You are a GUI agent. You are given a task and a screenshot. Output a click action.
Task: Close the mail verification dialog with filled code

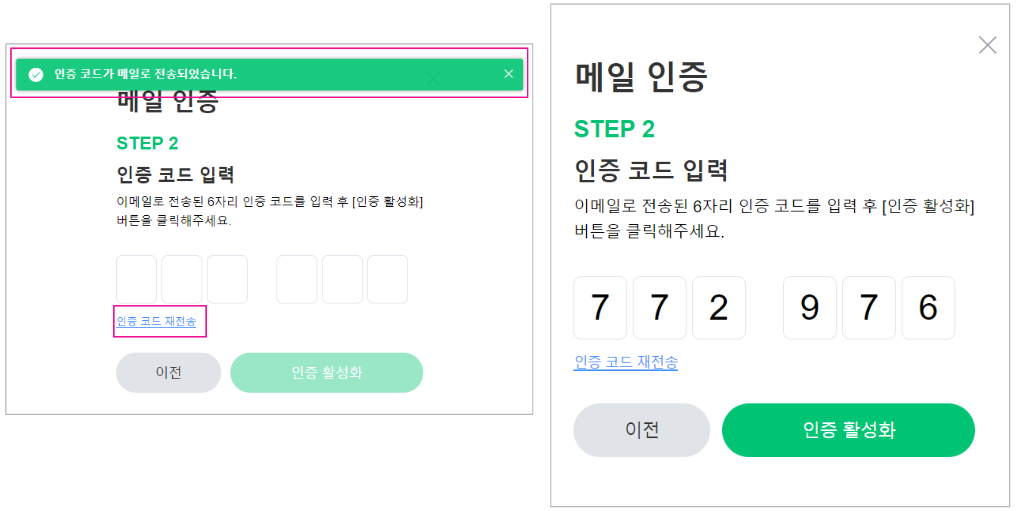pos(987,45)
